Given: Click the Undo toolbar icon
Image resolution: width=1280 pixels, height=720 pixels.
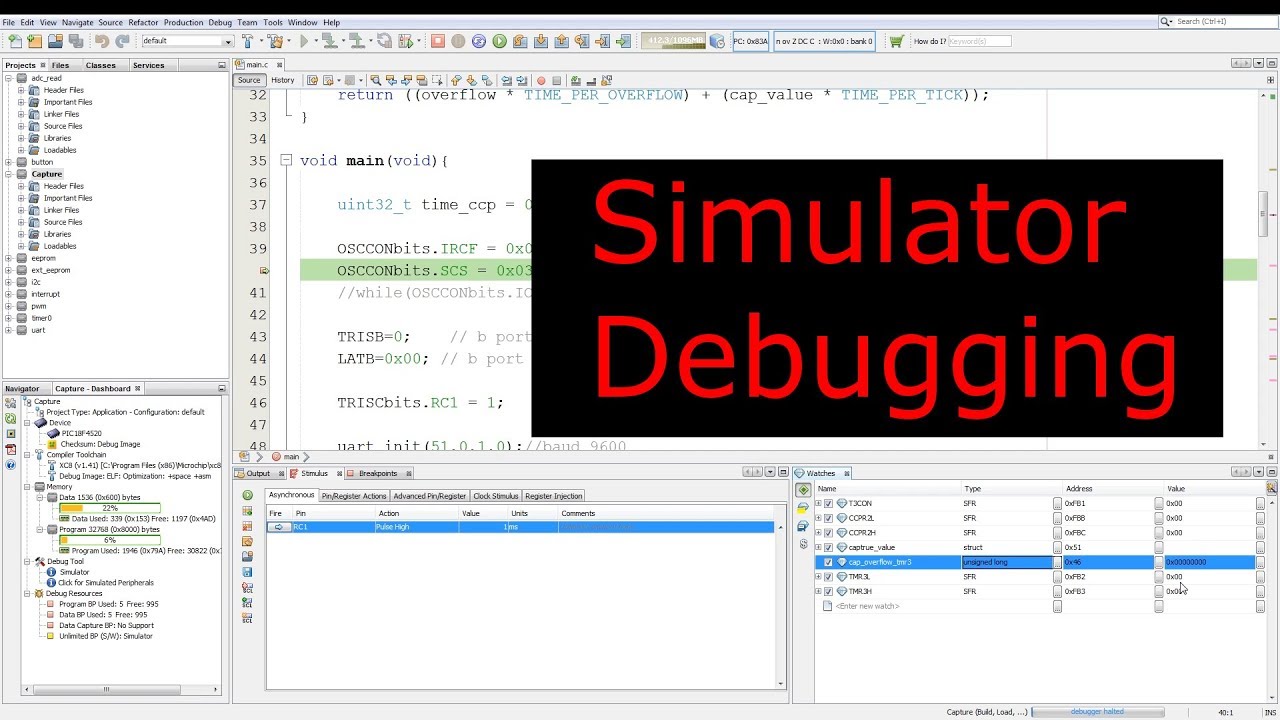Looking at the screenshot, I should click(101, 41).
